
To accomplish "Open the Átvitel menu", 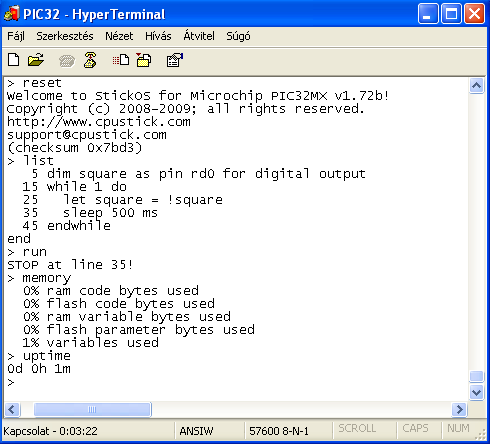I will [x=199, y=36].
